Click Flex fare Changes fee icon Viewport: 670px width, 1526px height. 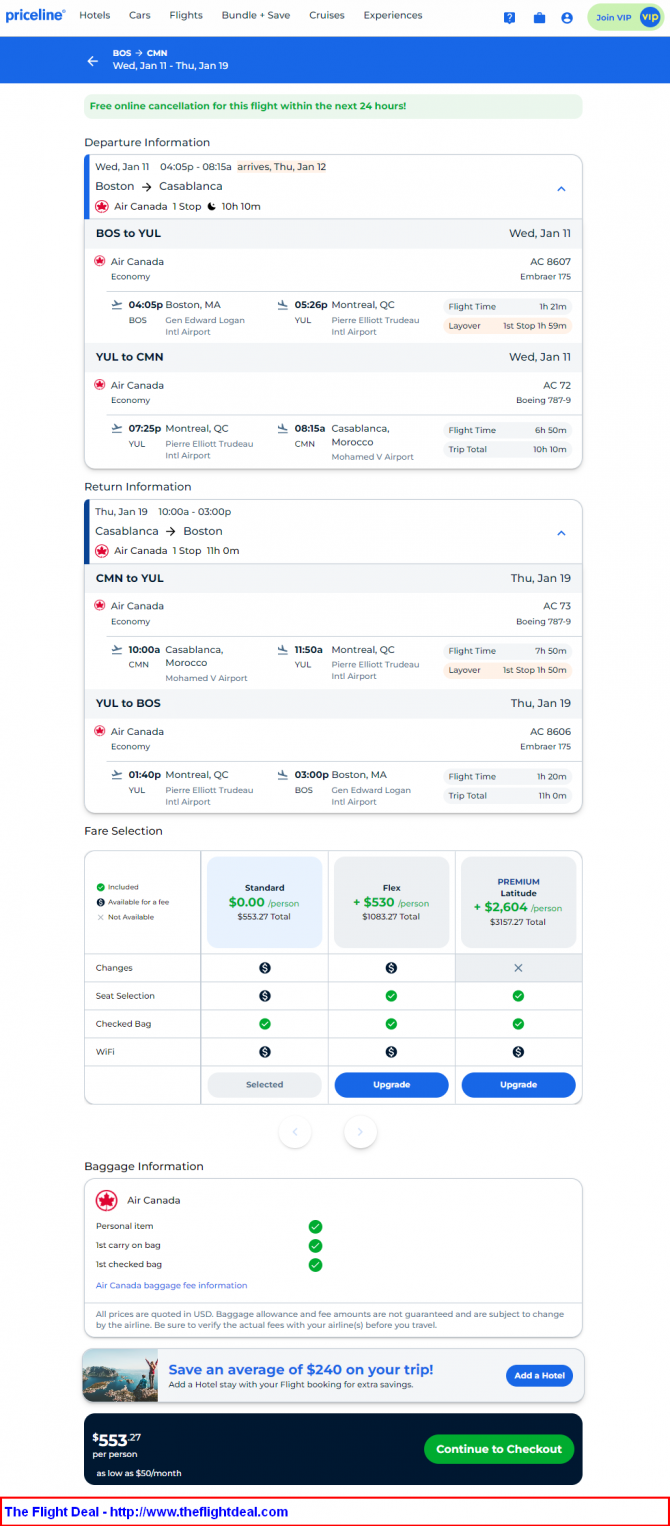click(x=391, y=968)
